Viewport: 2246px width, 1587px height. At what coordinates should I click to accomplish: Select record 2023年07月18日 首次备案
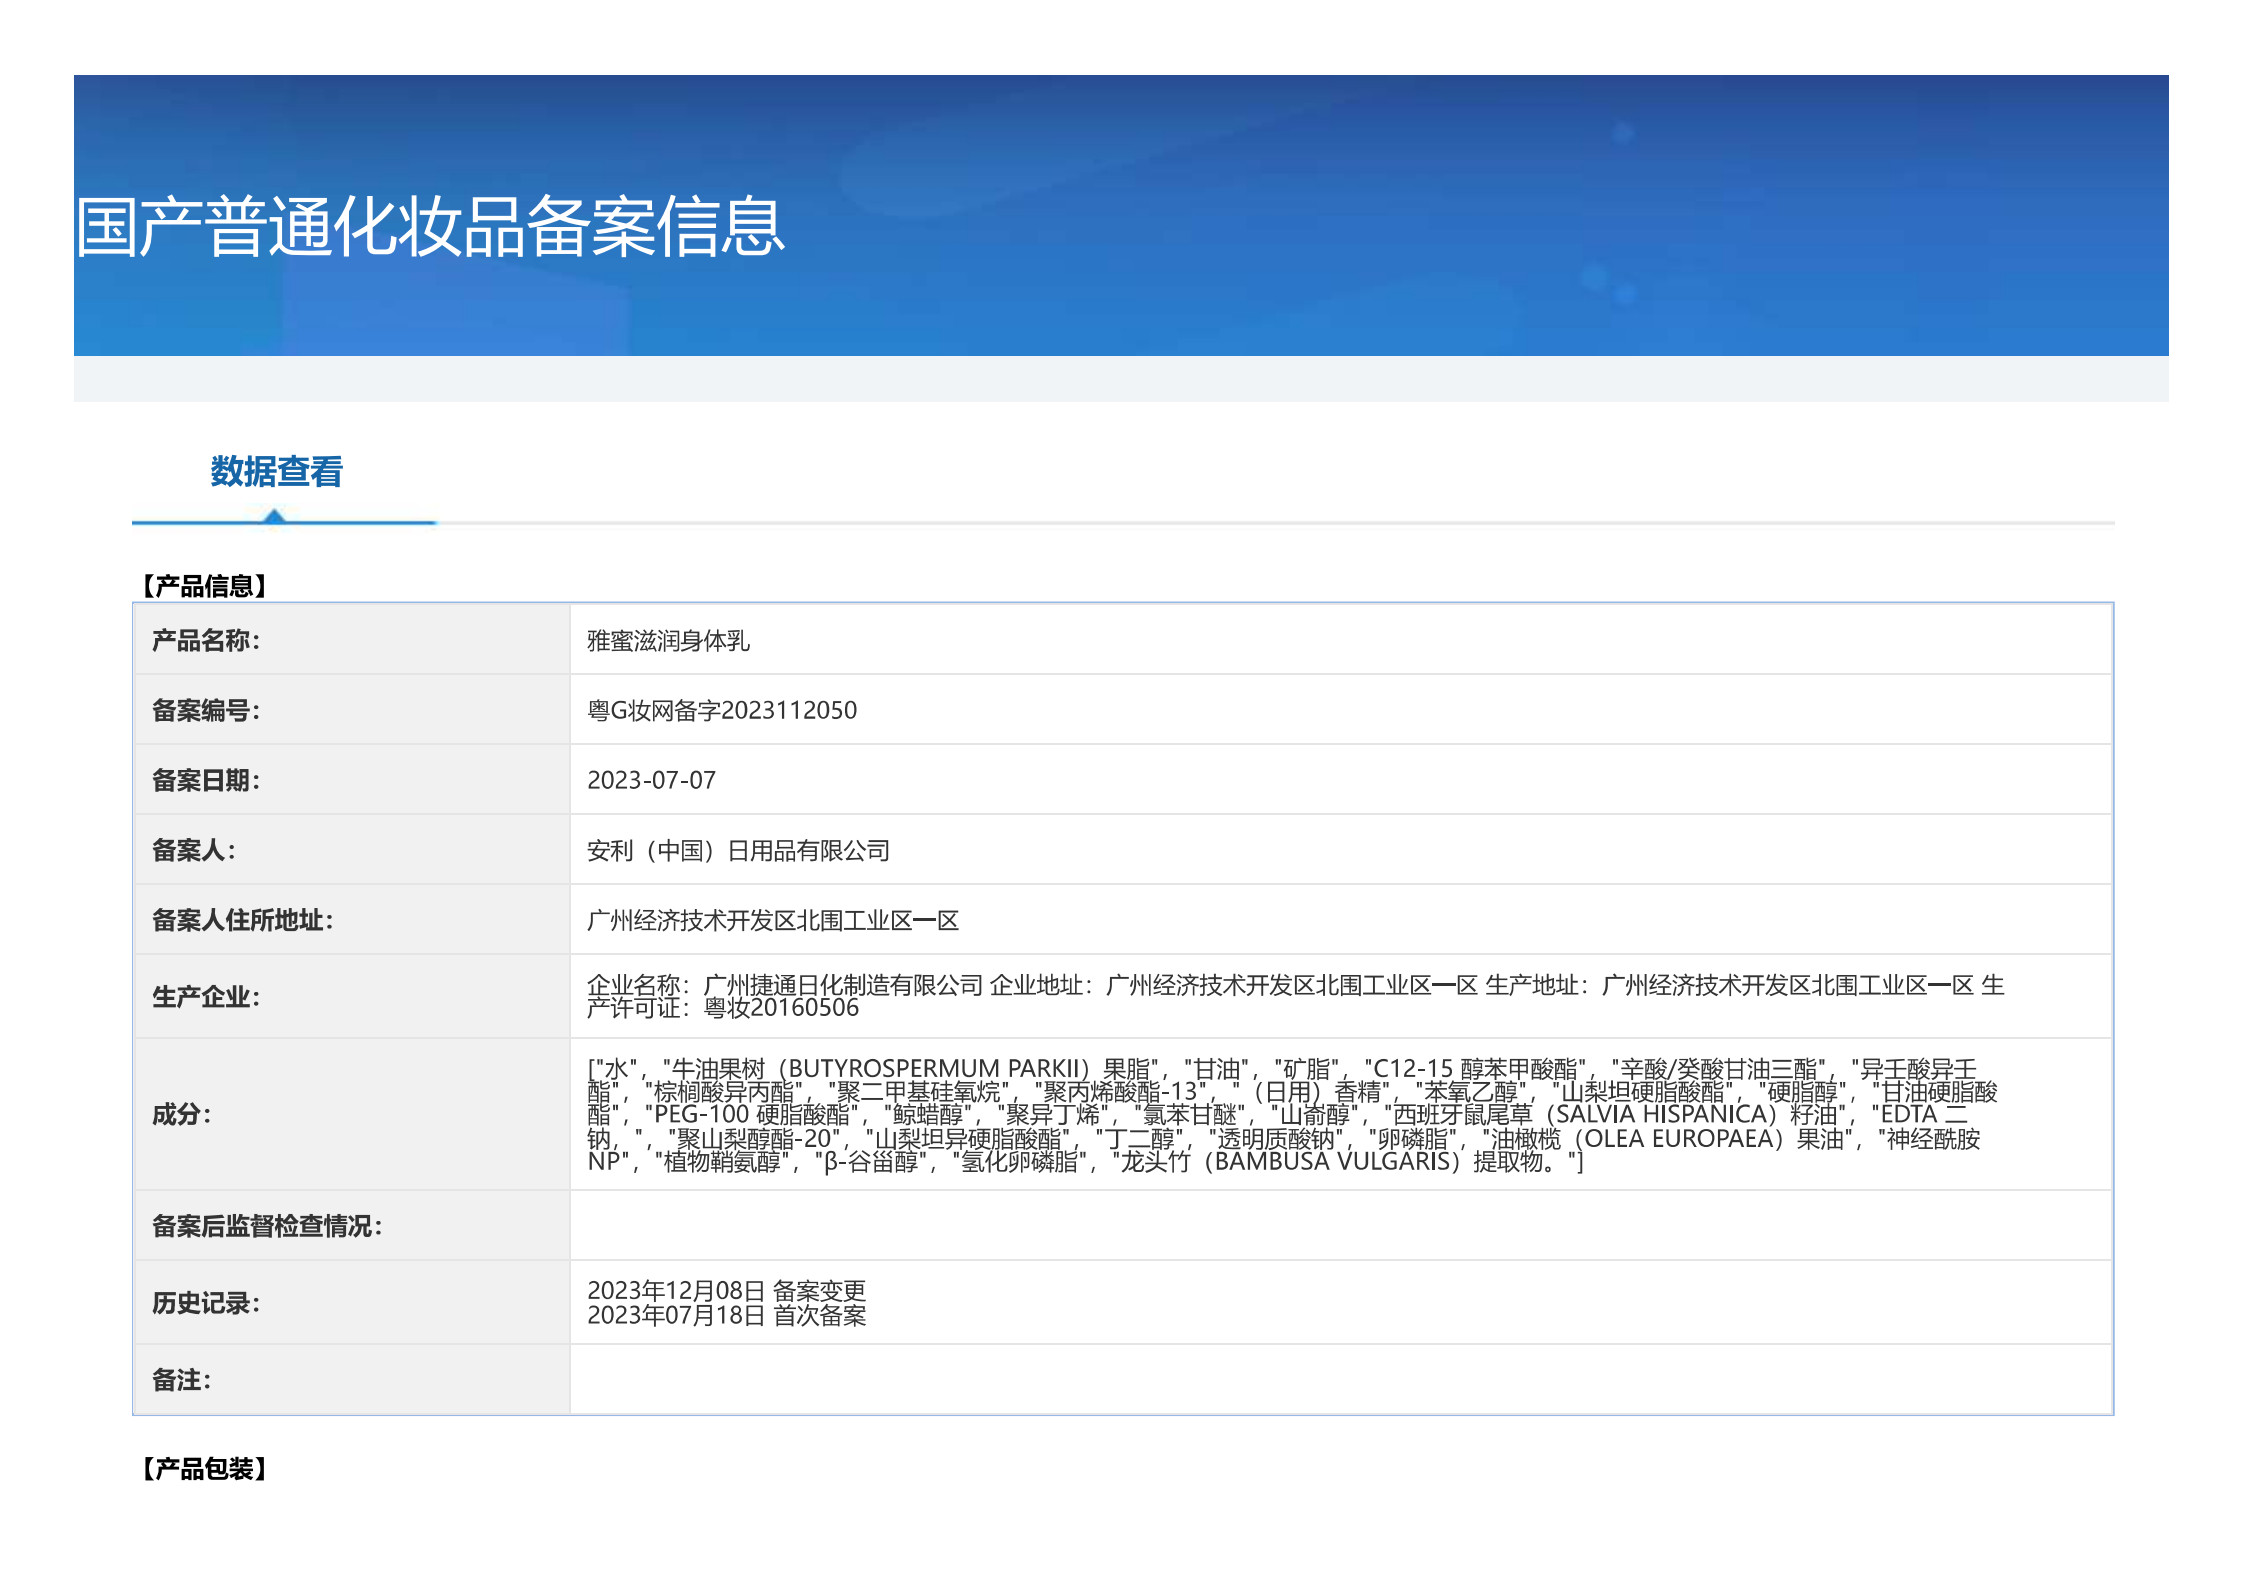726,1315
